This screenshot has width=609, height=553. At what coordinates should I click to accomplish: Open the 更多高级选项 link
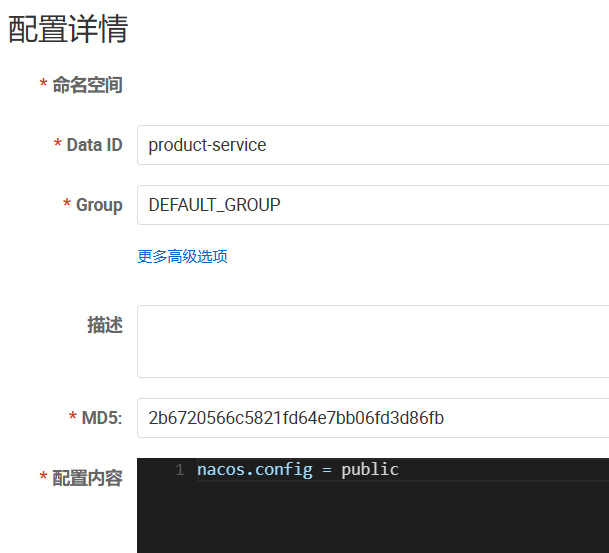tap(182, 256)
